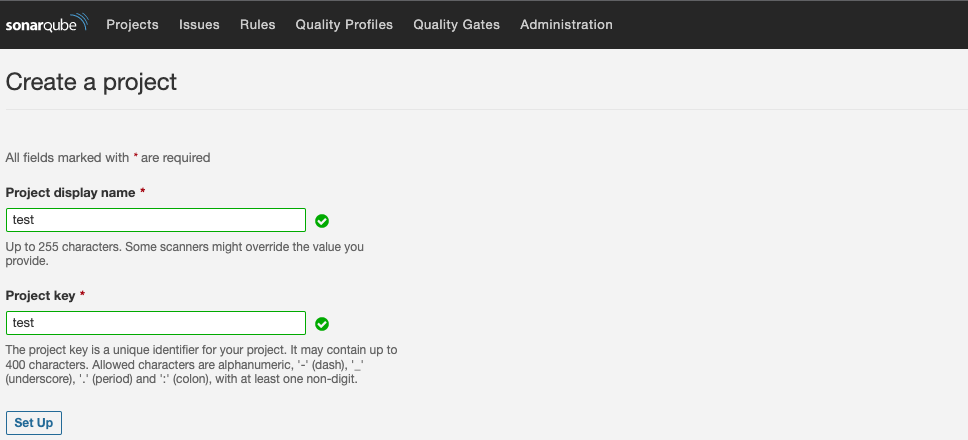Open the Administration menu
The height and width of the screenshot is (440, 968).
coord(566,24)
